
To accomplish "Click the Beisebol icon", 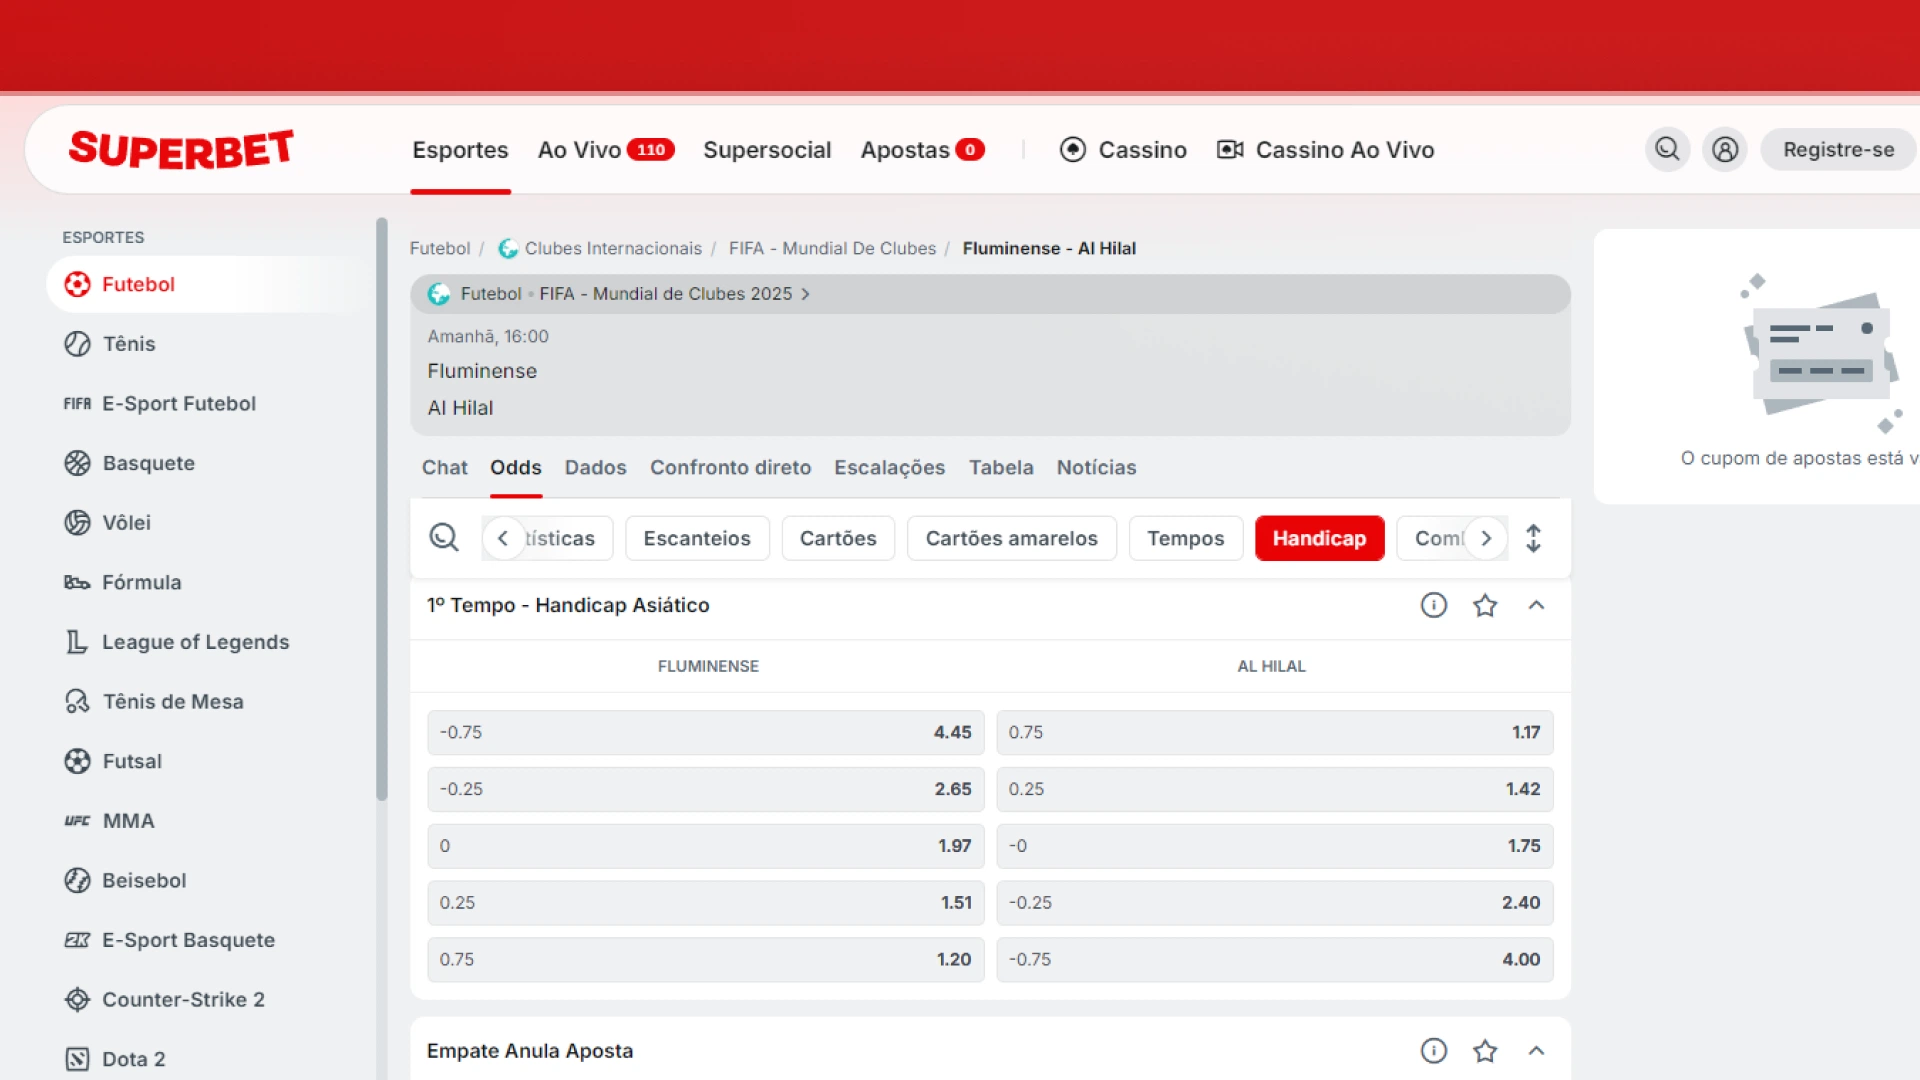I will [77, 880].
